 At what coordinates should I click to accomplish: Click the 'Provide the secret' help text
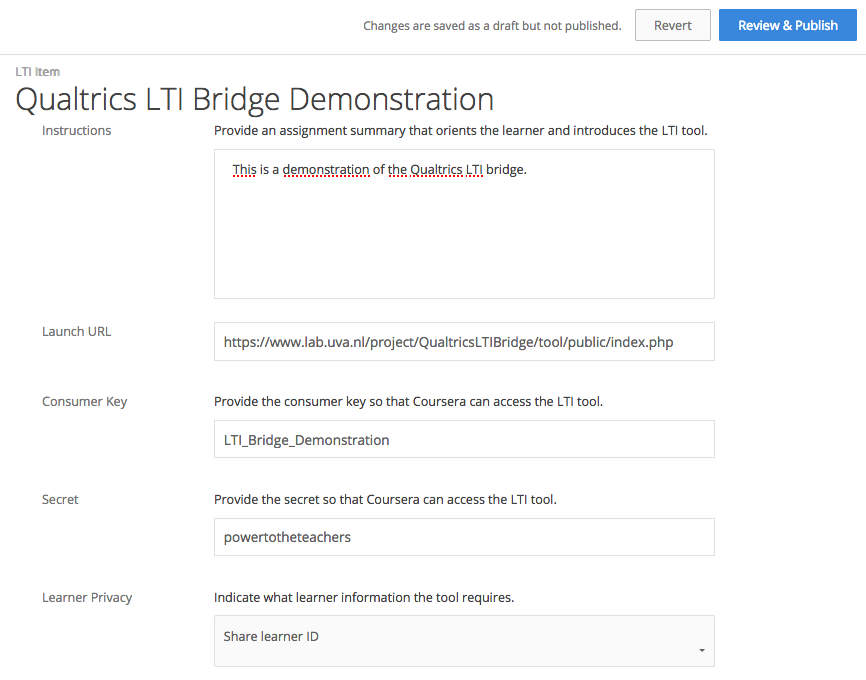[385, 499]
